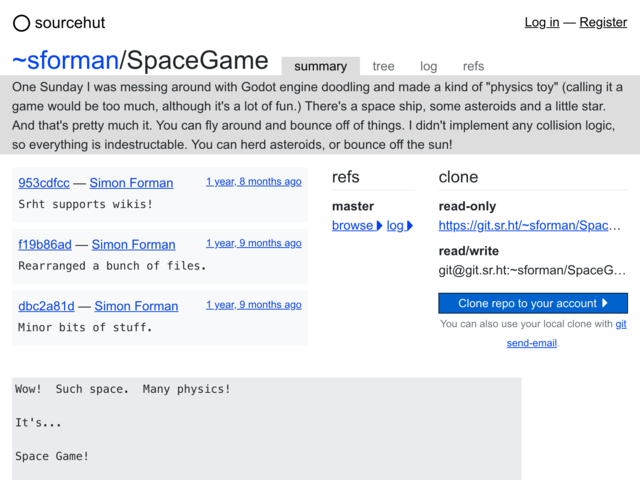640x480 pixels.
Task: Switch to the tree tab
Action: coord(383,66)
